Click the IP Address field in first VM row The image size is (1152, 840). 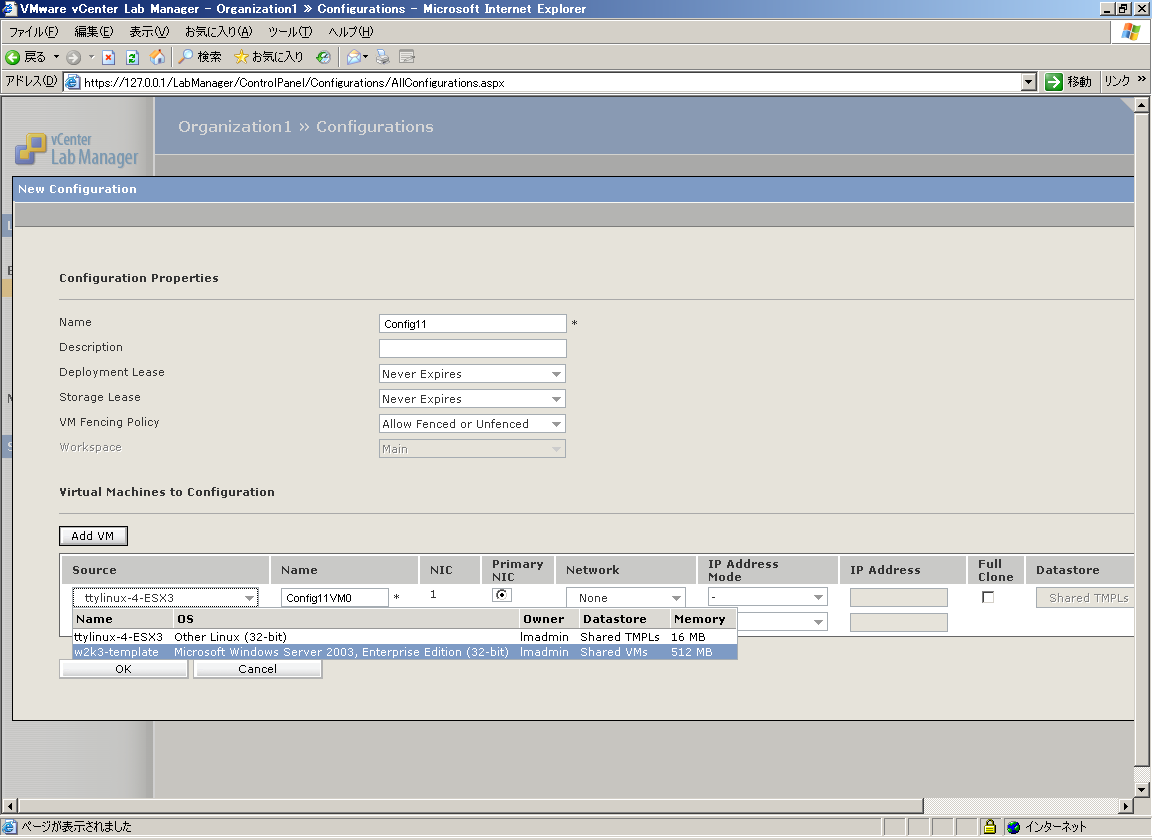(899, 597)
